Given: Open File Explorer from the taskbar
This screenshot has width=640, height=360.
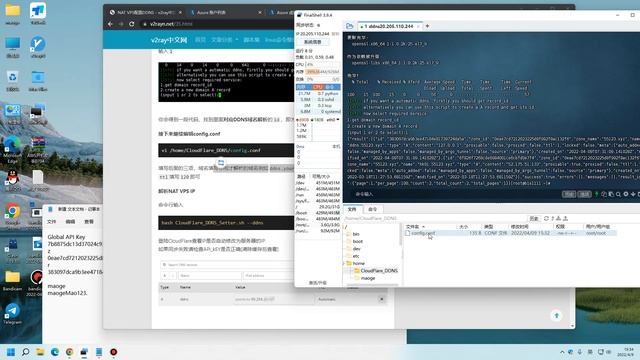Looking at the screenshot, I should pyautogui.click(x=40, y=352).
